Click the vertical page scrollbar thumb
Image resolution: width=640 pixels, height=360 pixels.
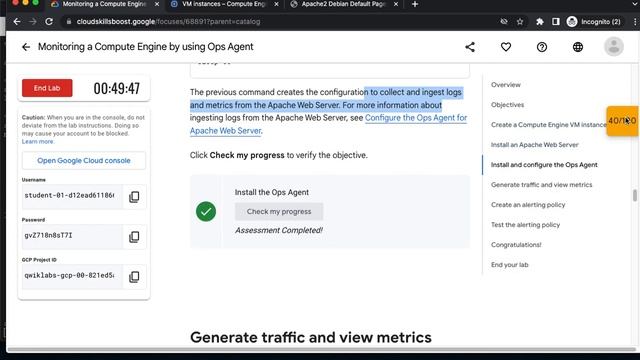pyautogui.click(x=635, y=195)
